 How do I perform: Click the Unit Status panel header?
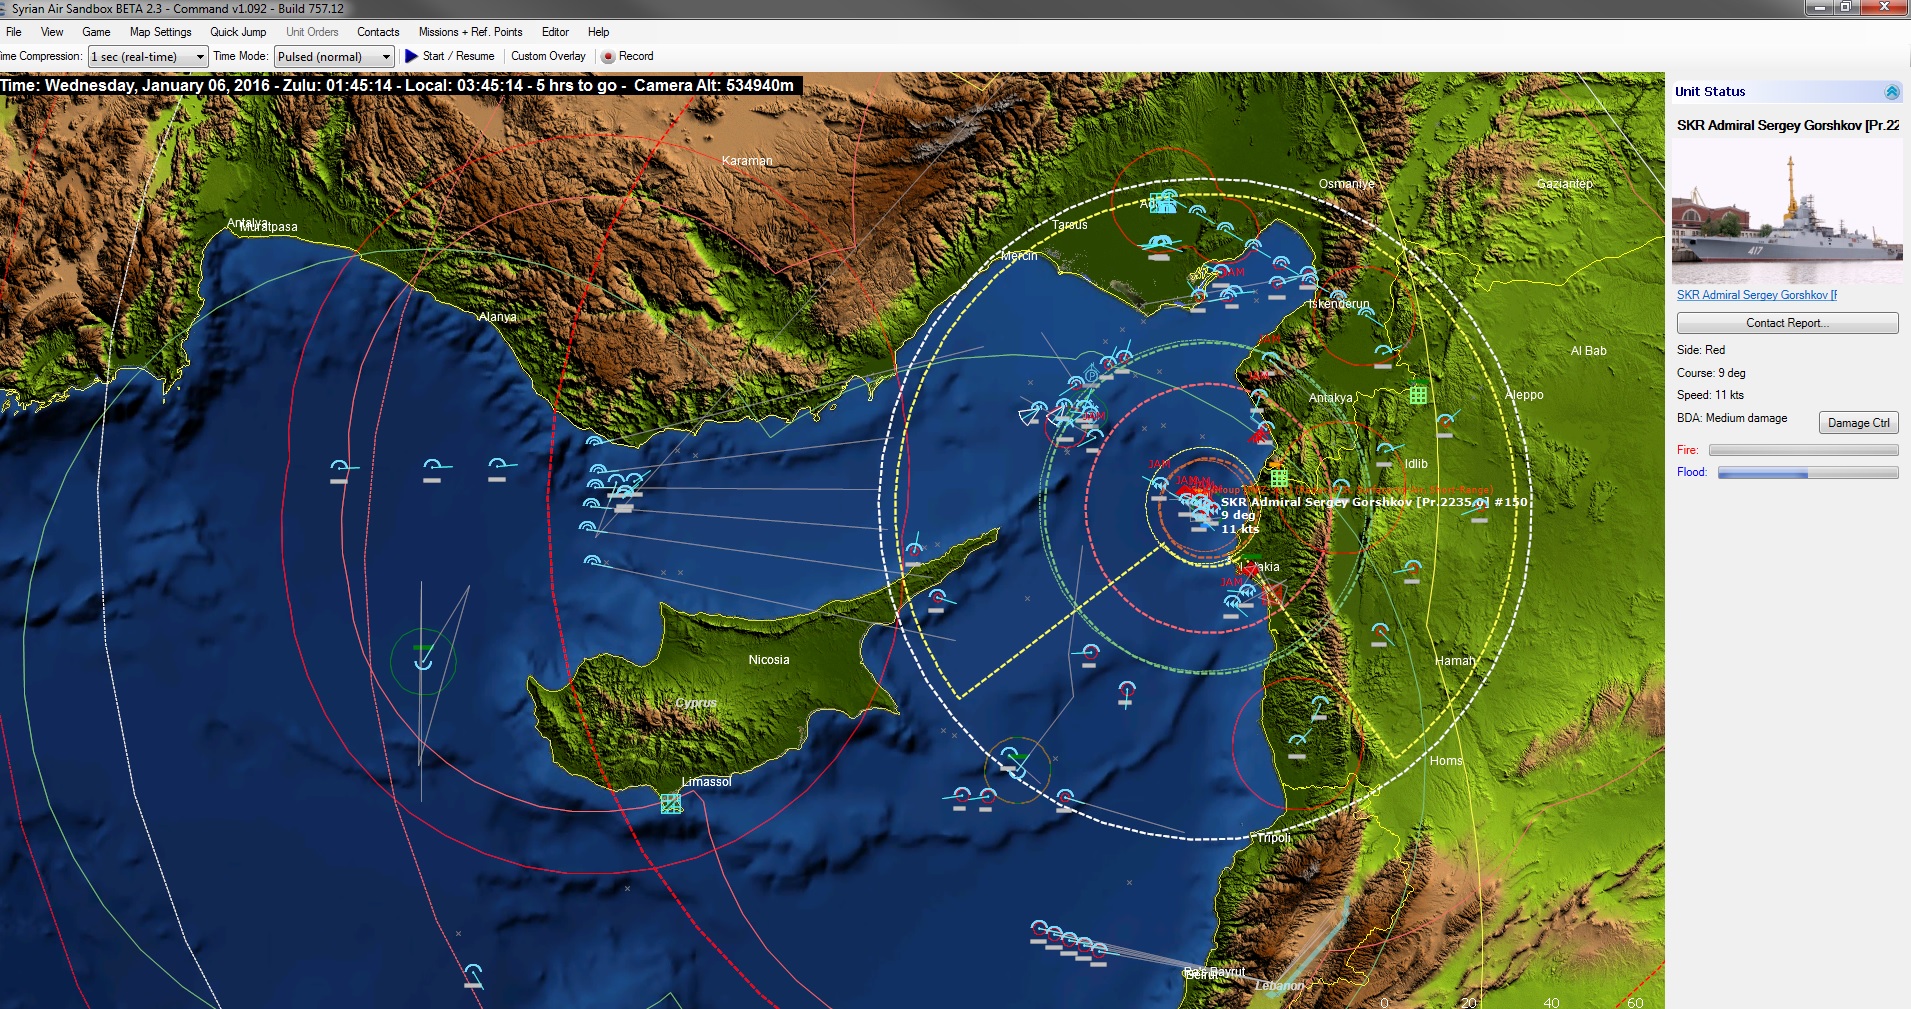tap(1787, 92)
